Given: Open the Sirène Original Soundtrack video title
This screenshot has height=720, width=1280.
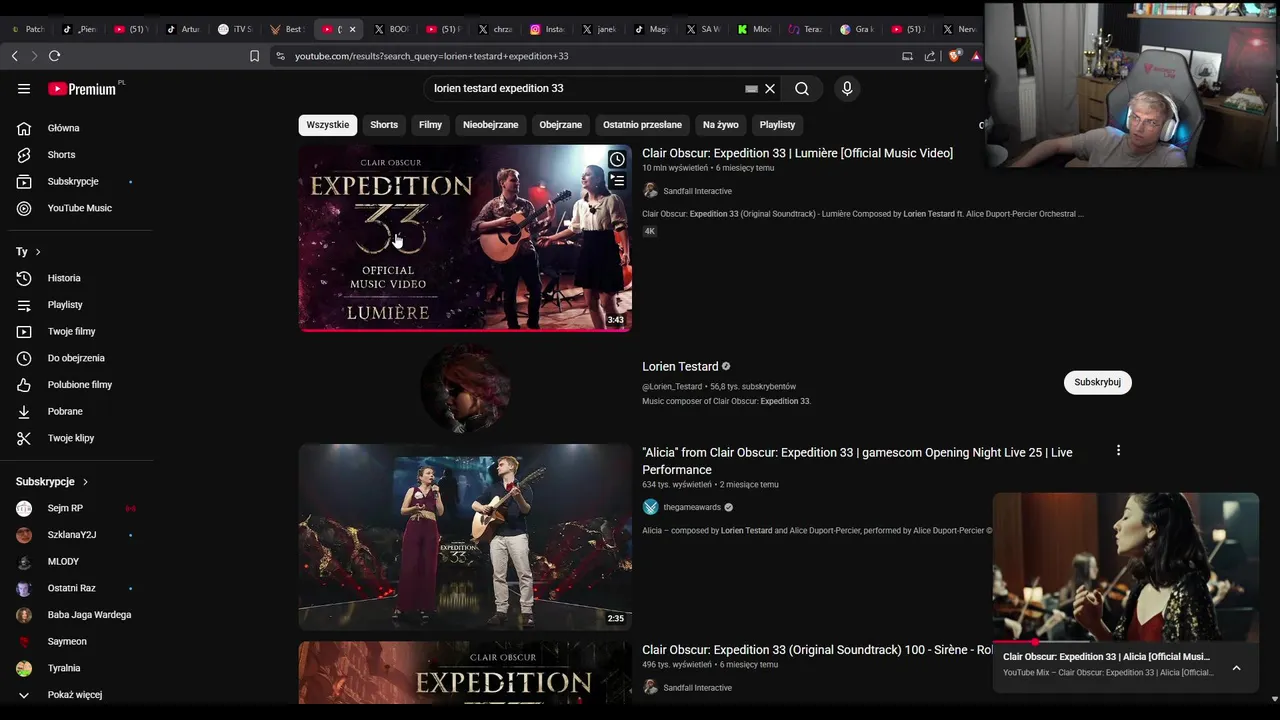Looking at the screenshot, I should click(x=817, y=650).
